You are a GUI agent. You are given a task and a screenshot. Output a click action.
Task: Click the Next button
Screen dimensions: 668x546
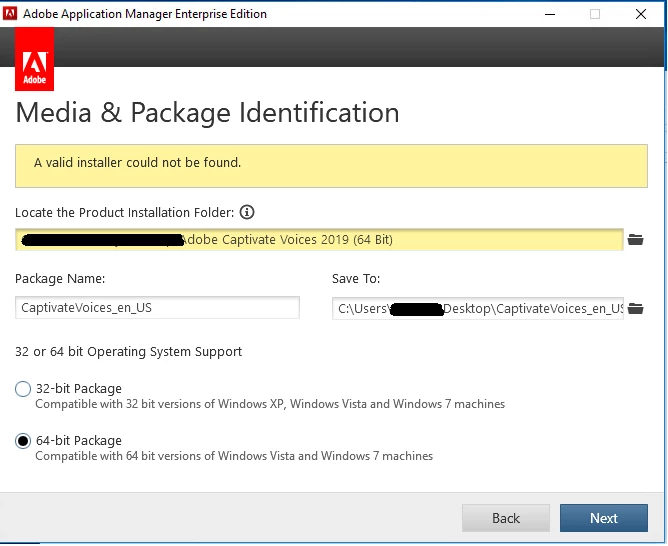click(x=604, y=518)
